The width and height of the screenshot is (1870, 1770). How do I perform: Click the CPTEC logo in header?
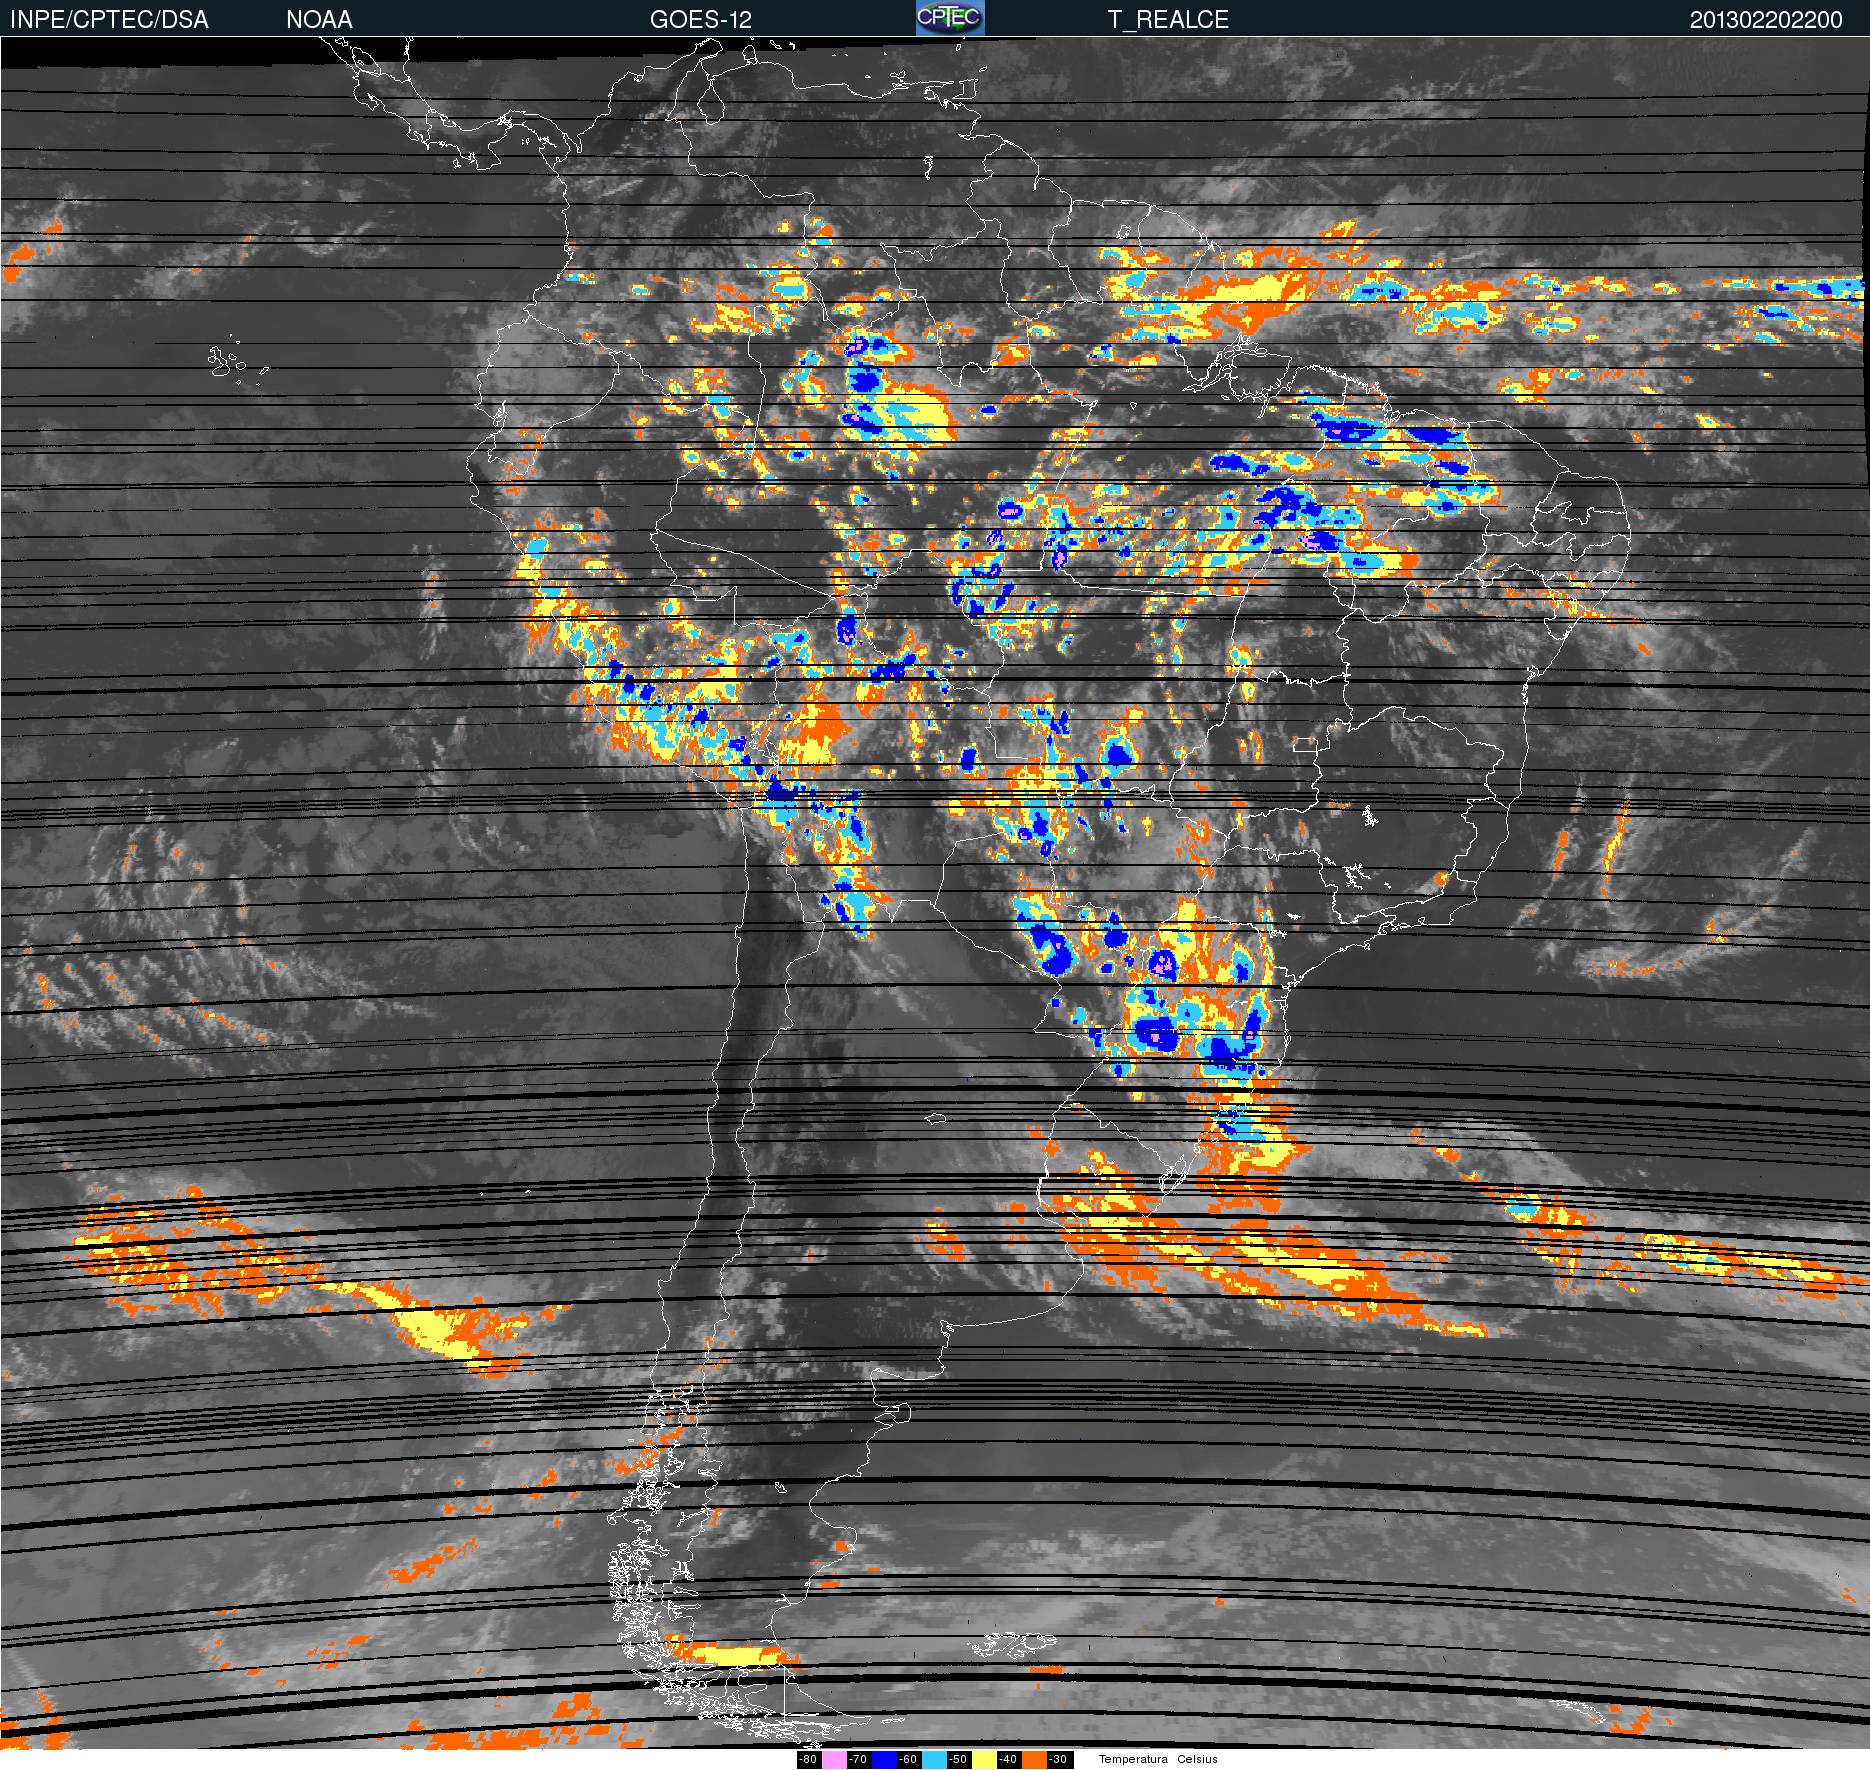950,18
